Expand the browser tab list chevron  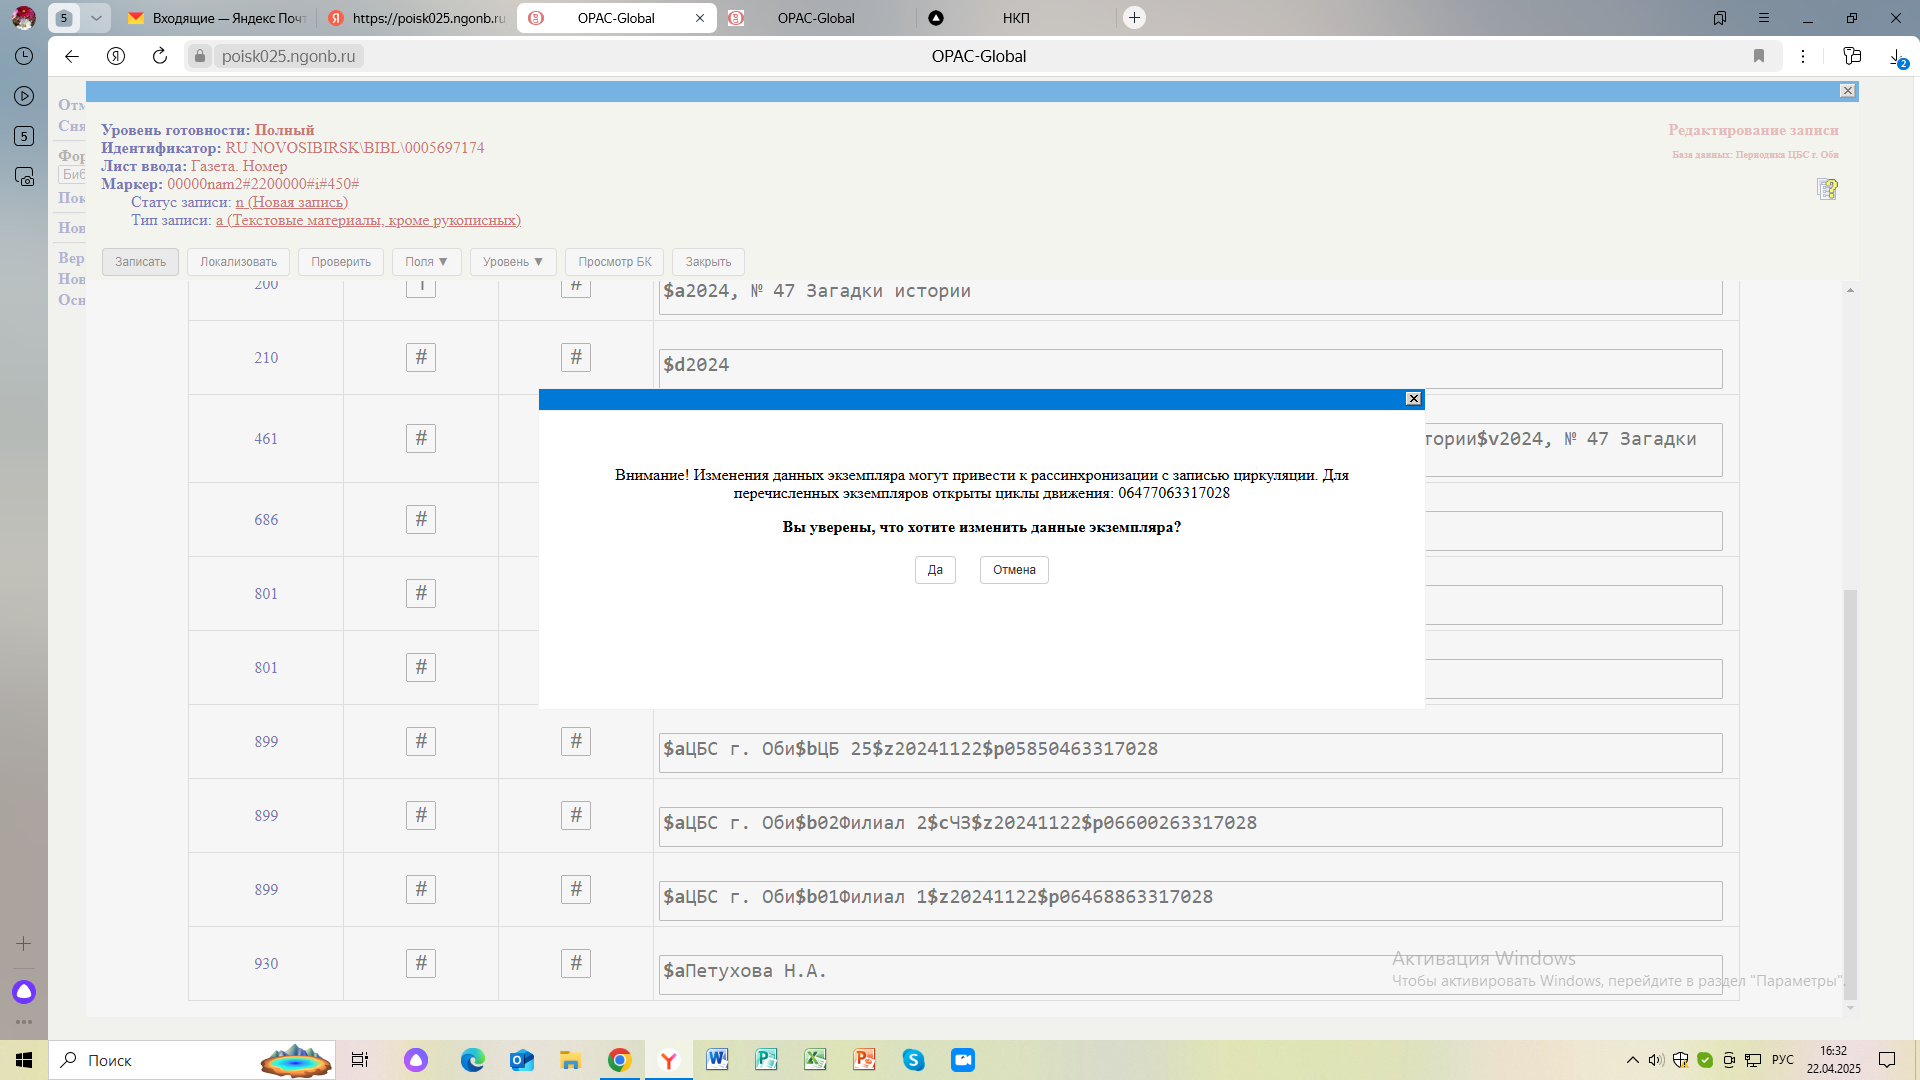96,18
